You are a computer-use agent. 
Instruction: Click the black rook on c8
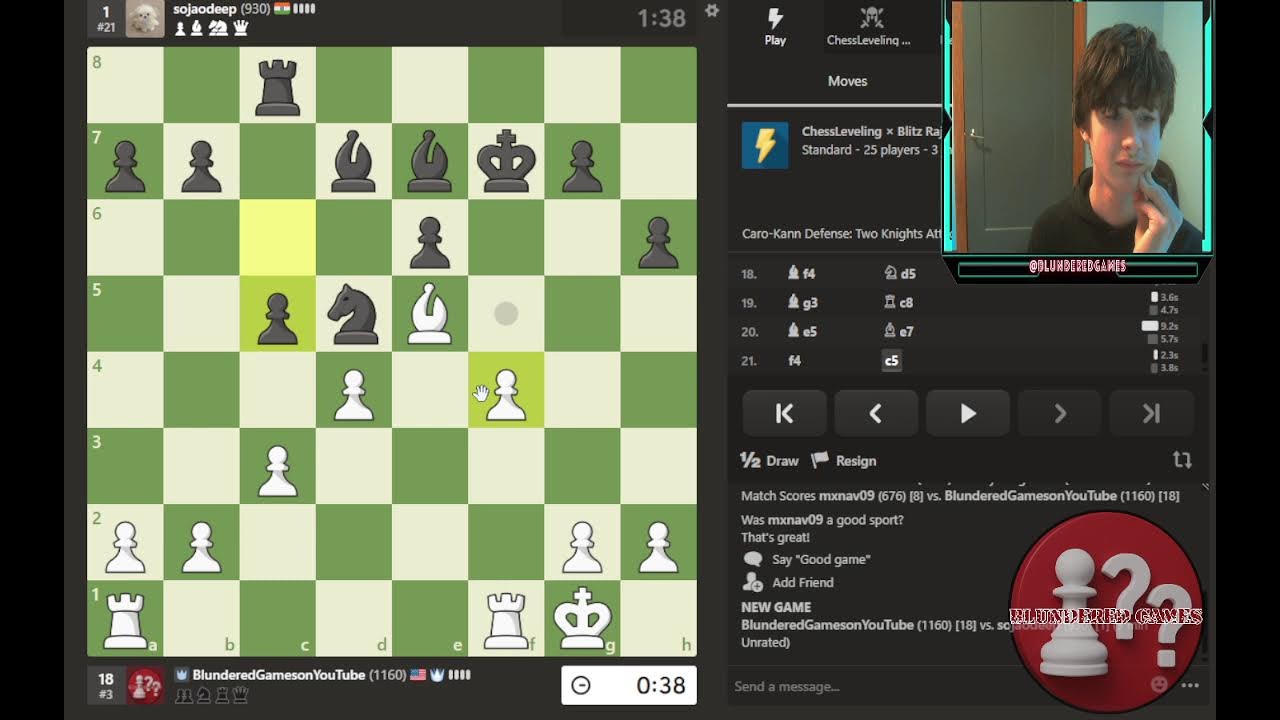(277, 85)
